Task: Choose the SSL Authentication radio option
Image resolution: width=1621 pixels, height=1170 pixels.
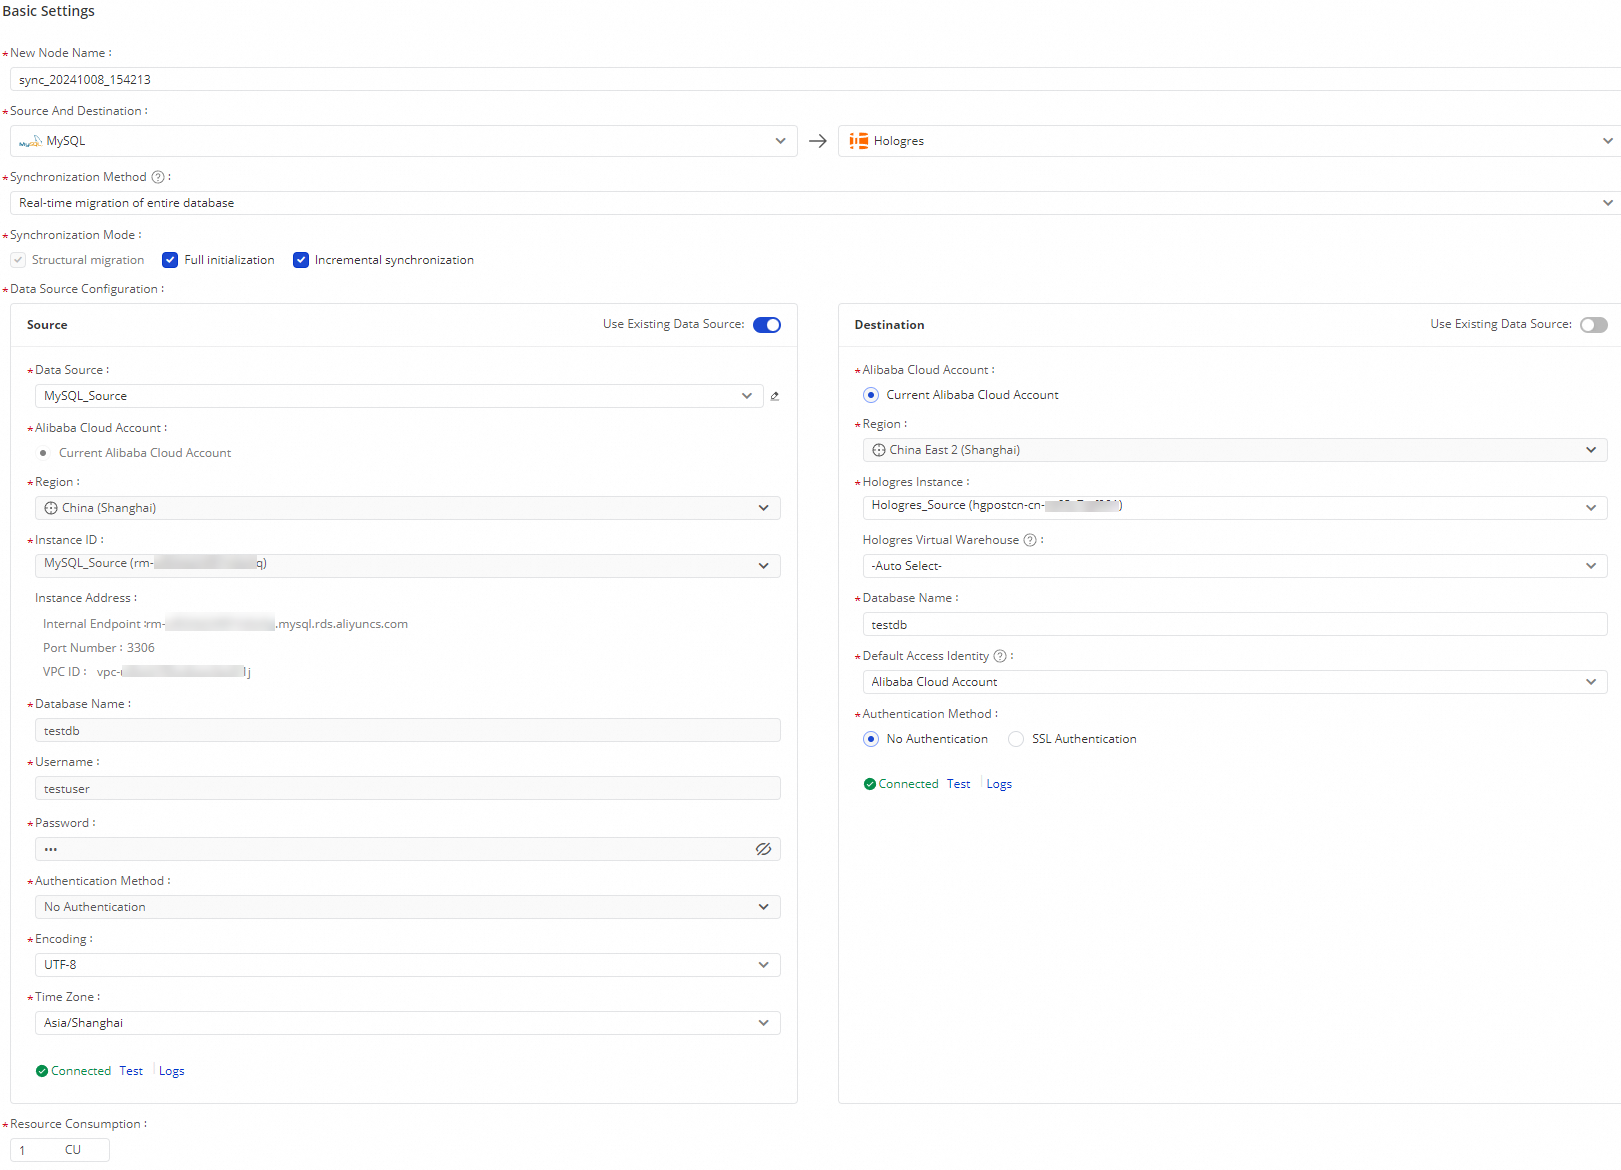Action: (x=1016, y=739)
